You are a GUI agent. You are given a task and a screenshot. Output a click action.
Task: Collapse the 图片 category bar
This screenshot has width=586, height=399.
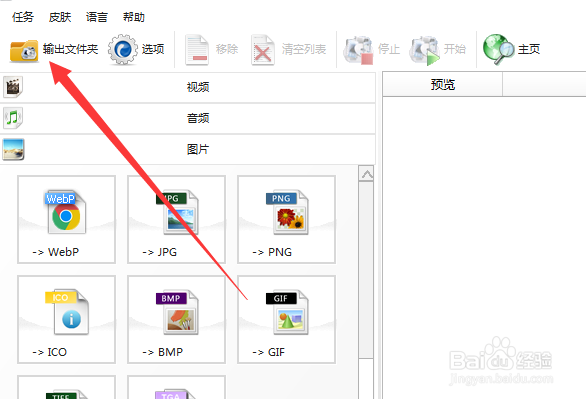click(x=188, y=149)
